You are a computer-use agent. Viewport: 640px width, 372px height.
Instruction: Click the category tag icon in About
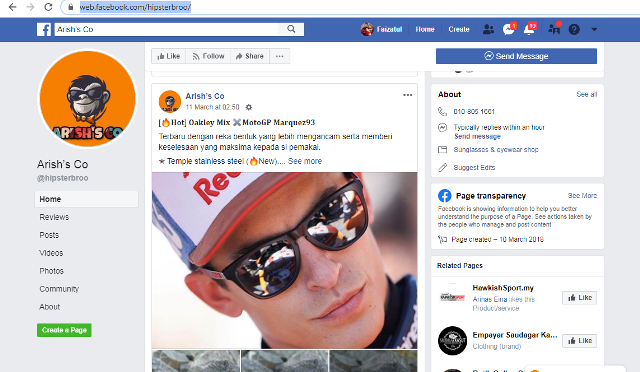point(442,149)
